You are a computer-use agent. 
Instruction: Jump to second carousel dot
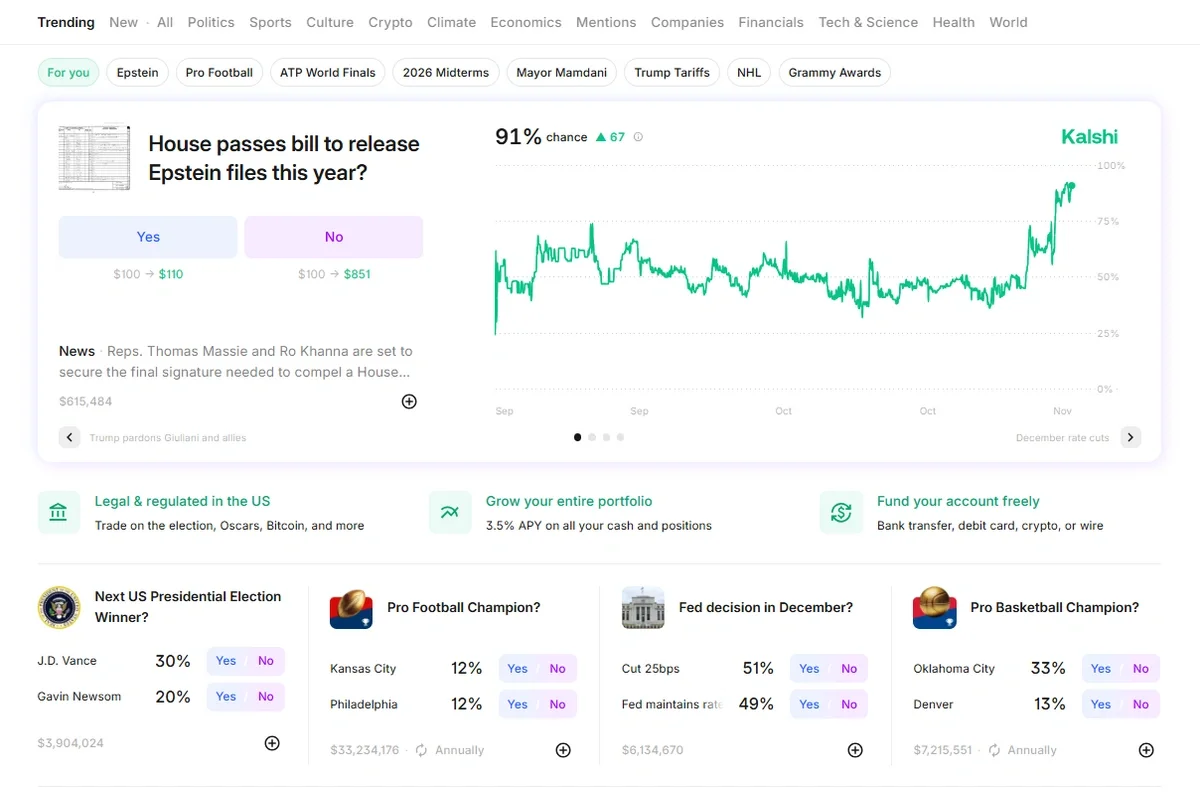click(x=592, y=437)
